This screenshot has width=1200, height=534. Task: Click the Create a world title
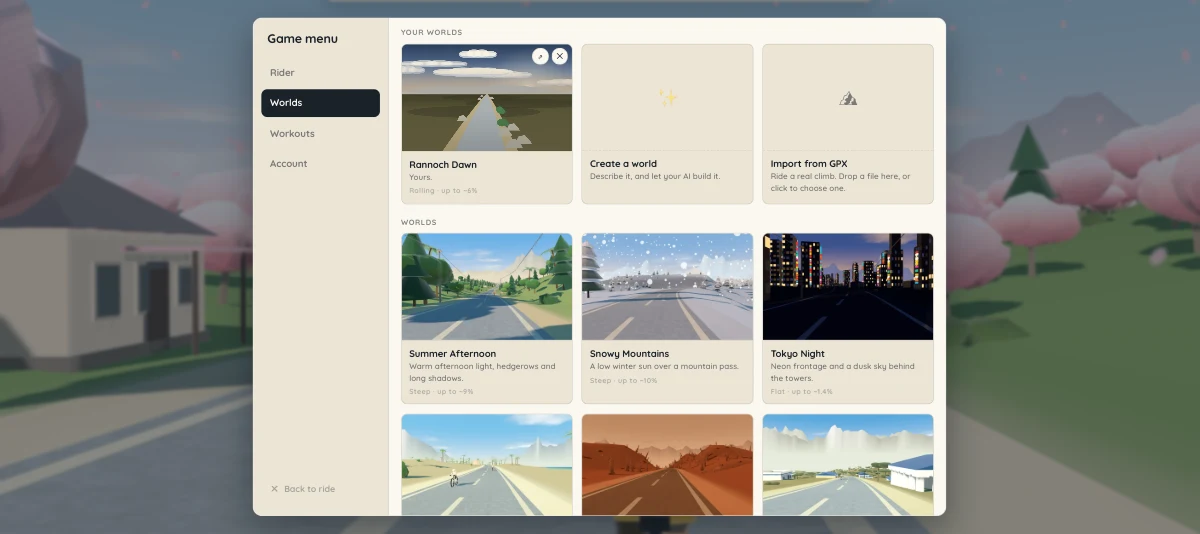623,164
